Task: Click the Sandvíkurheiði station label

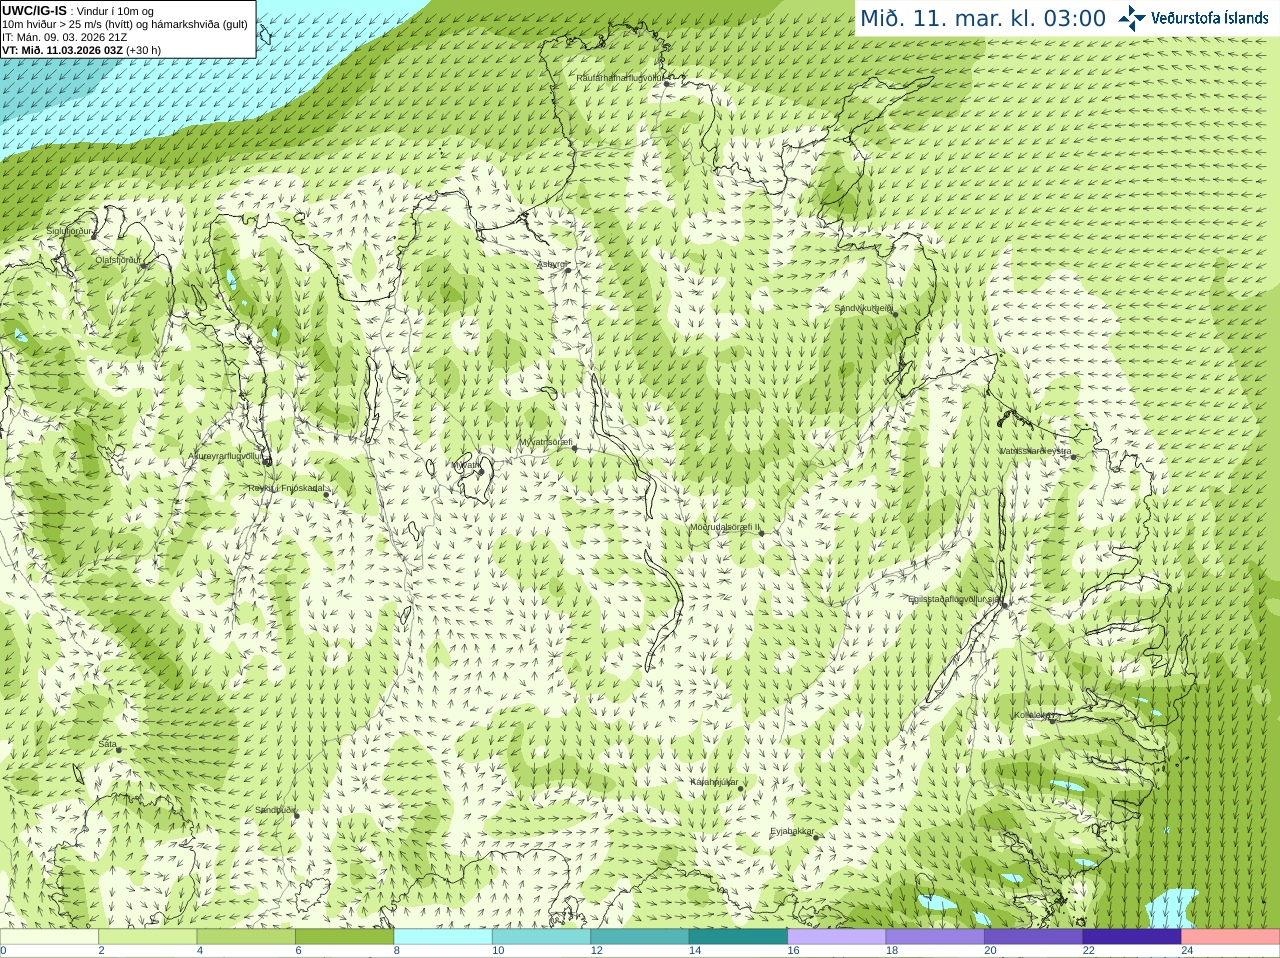Action: pos(864,308)
